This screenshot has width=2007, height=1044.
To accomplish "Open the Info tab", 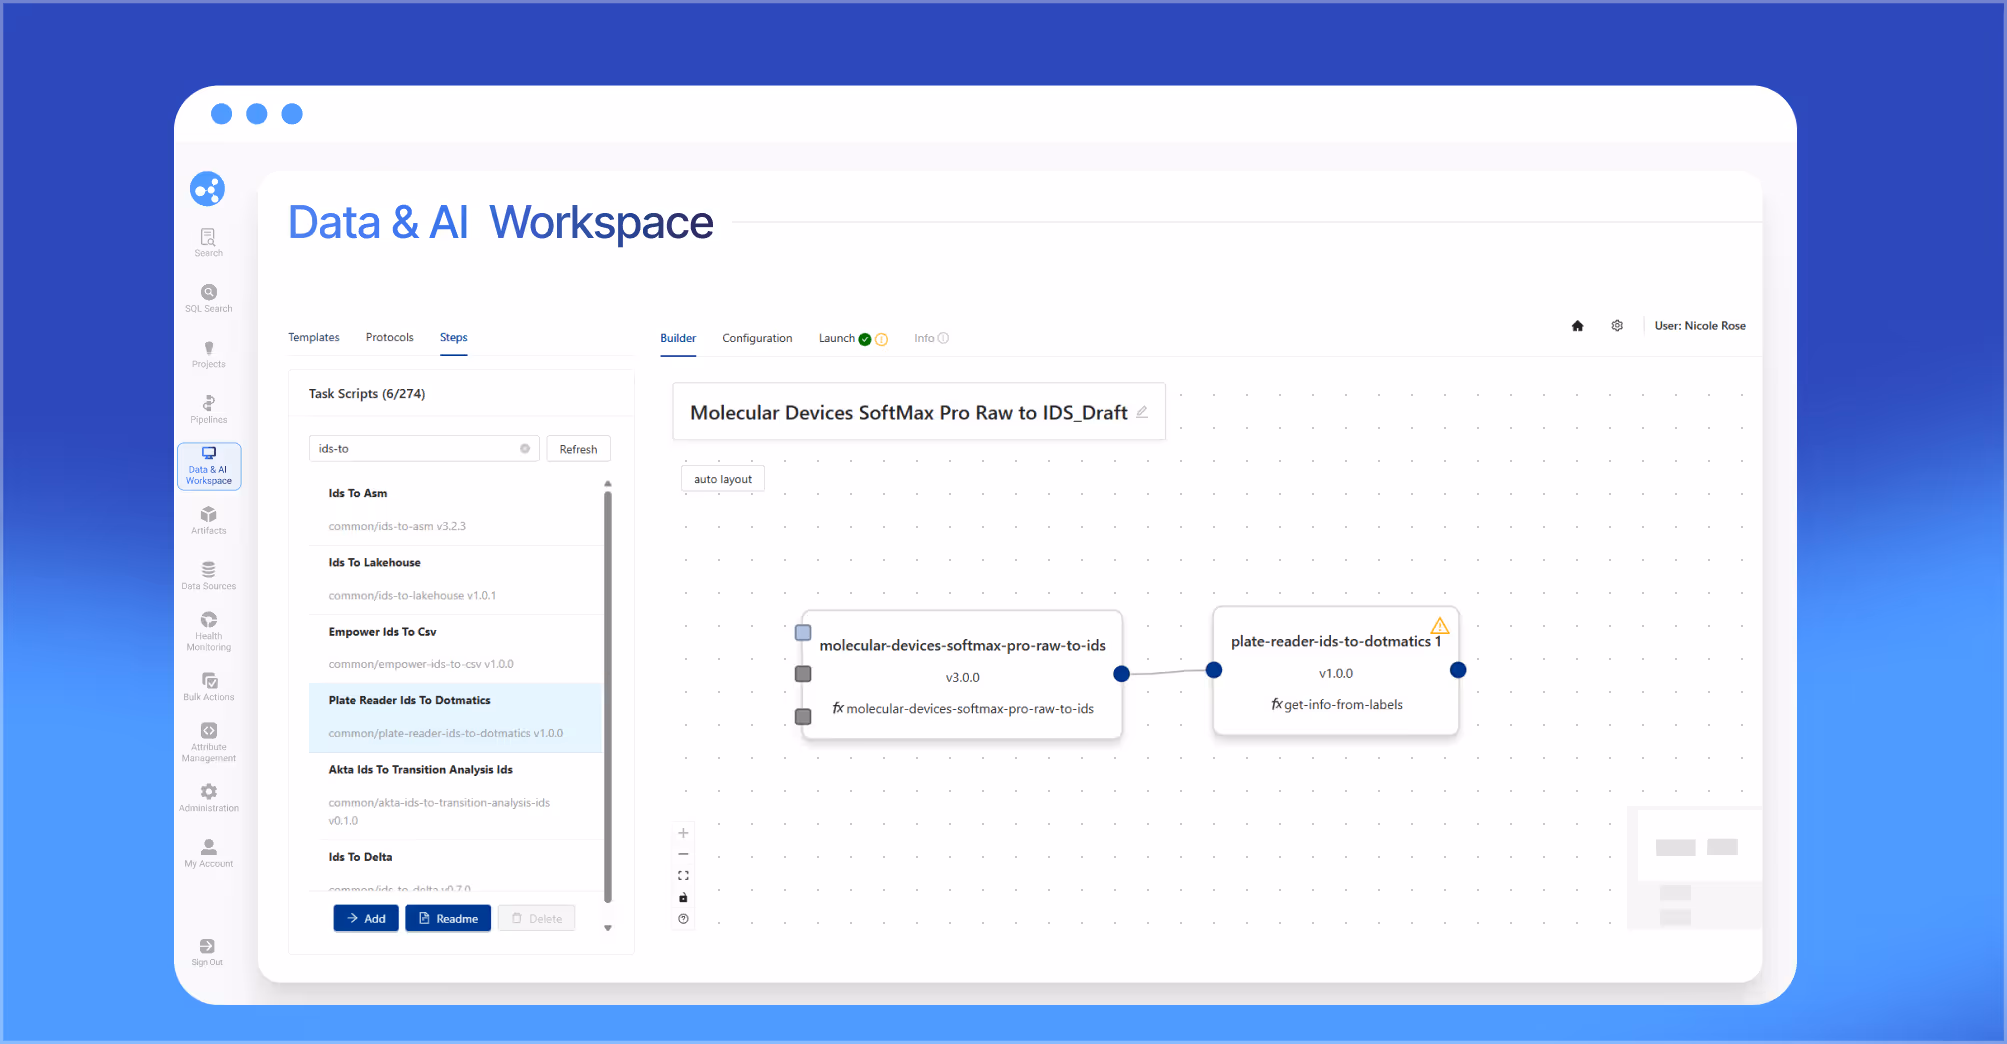I will click(x=924, y=338).
